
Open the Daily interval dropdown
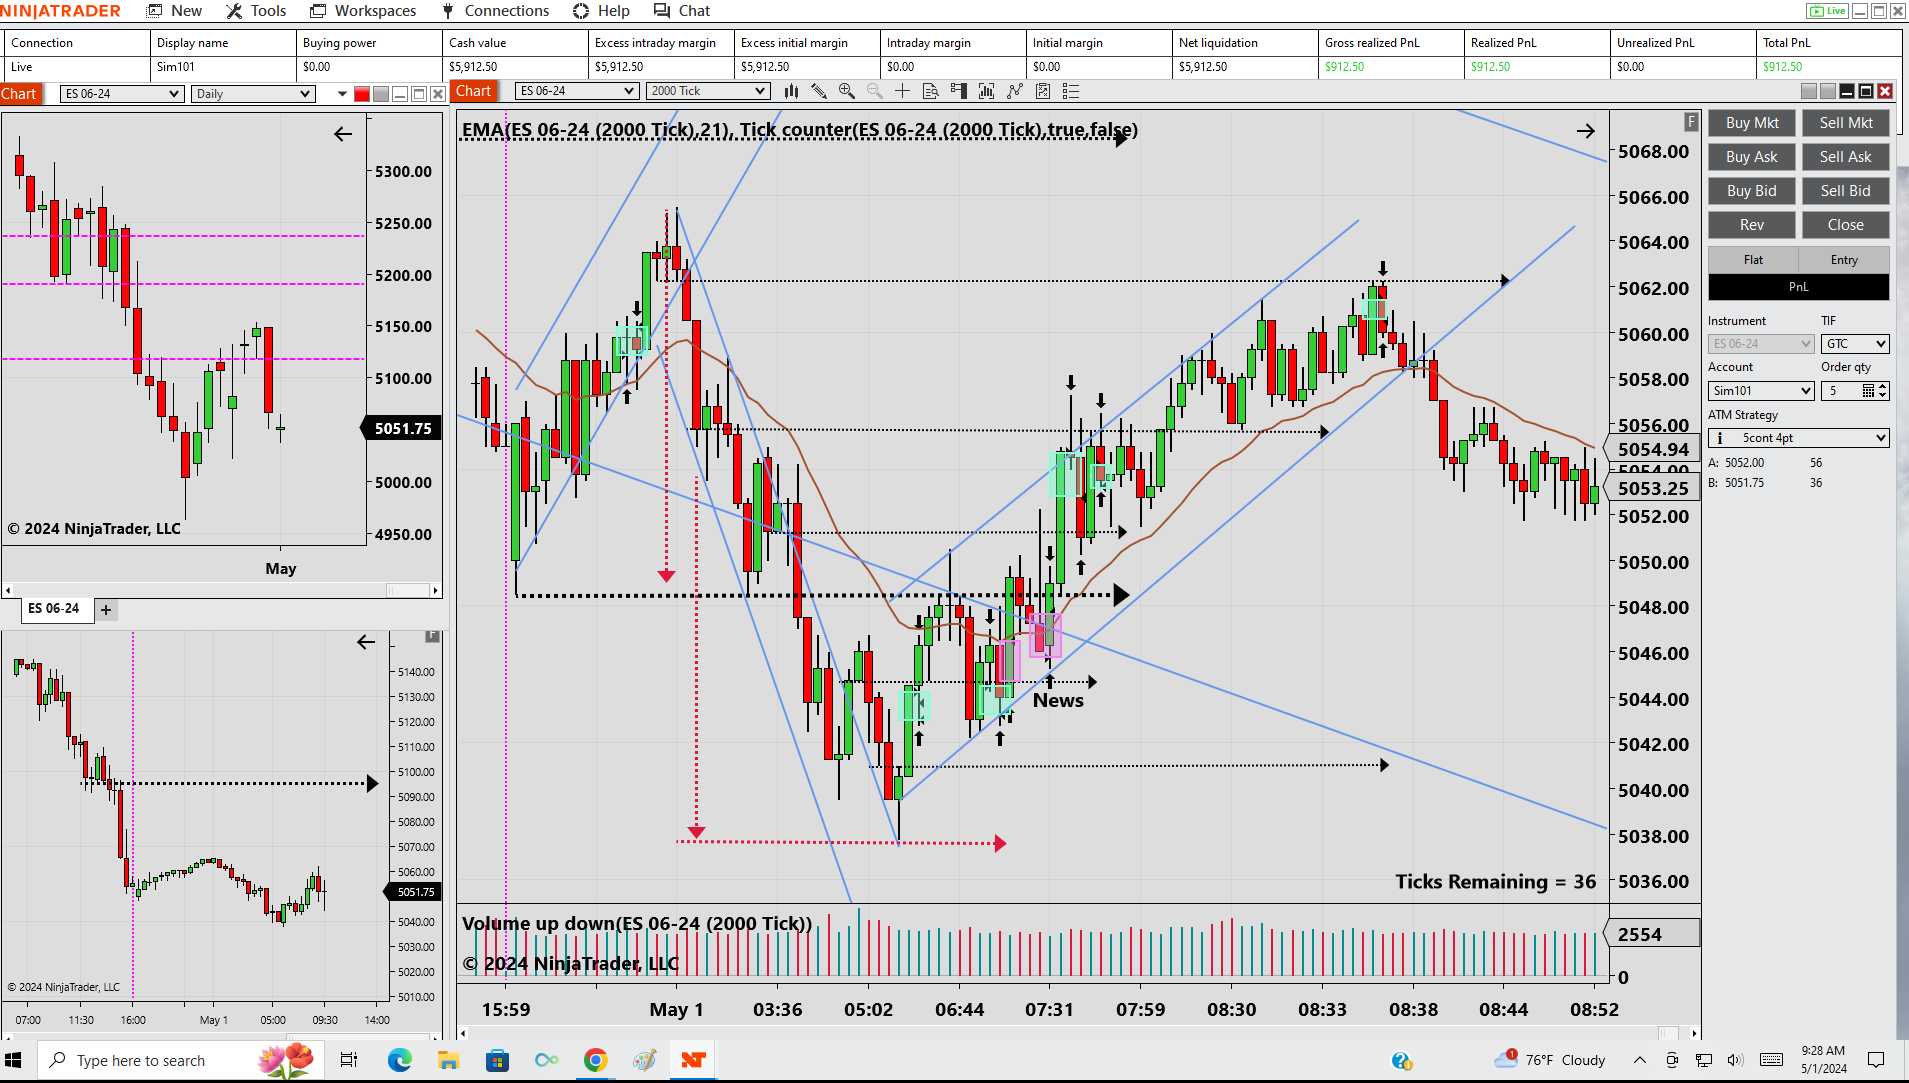point(253,94)
